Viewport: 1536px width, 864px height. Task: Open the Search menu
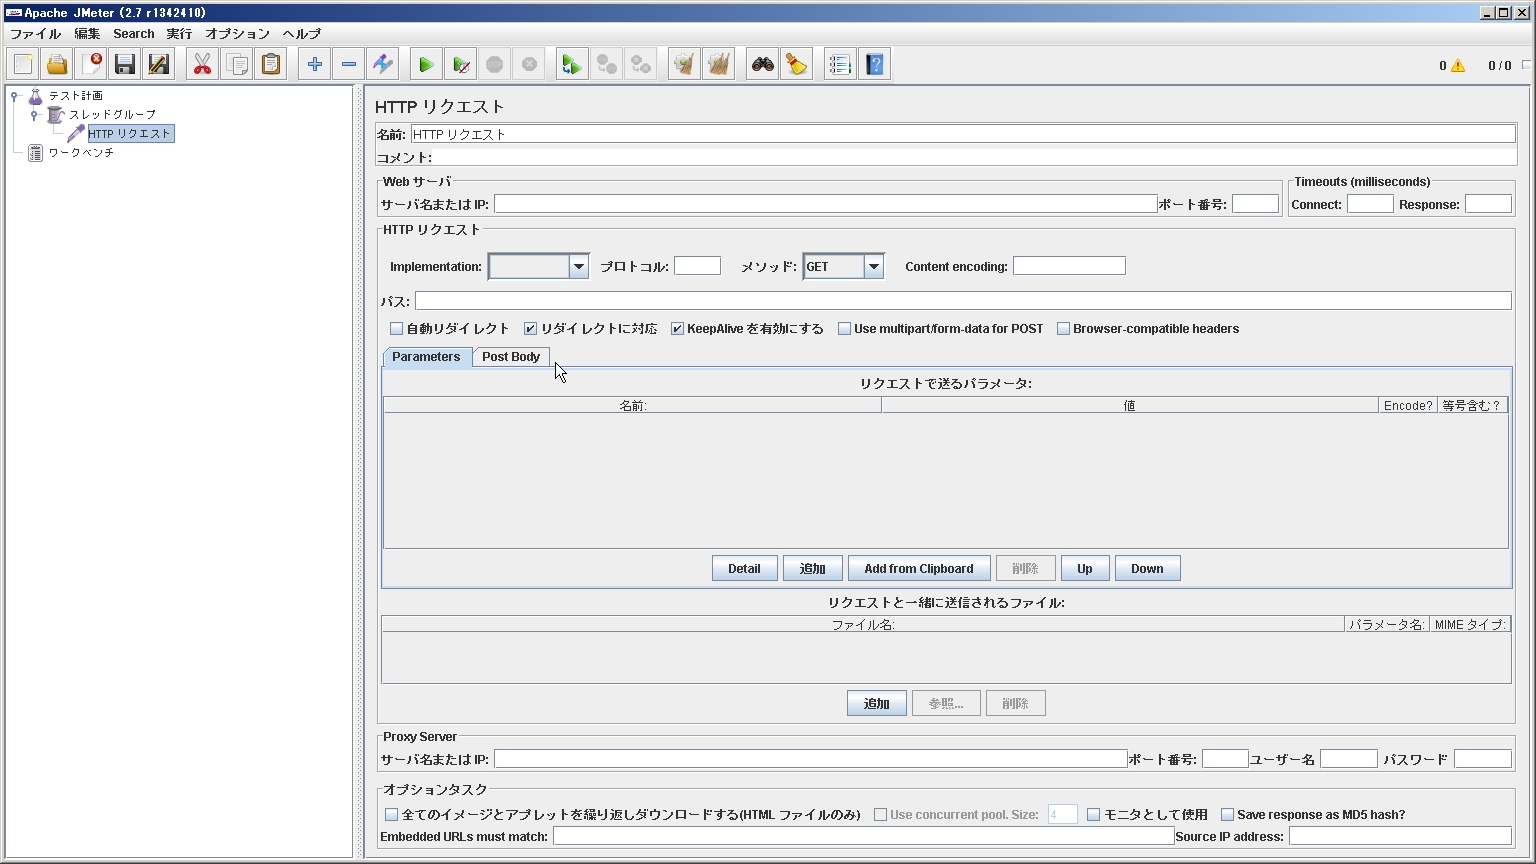coord(133,34)
